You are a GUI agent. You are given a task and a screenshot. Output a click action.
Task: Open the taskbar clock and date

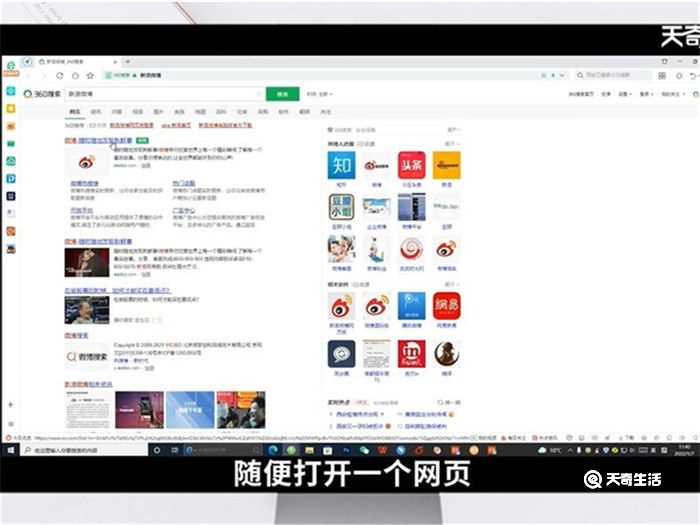[x=684, y=450]
